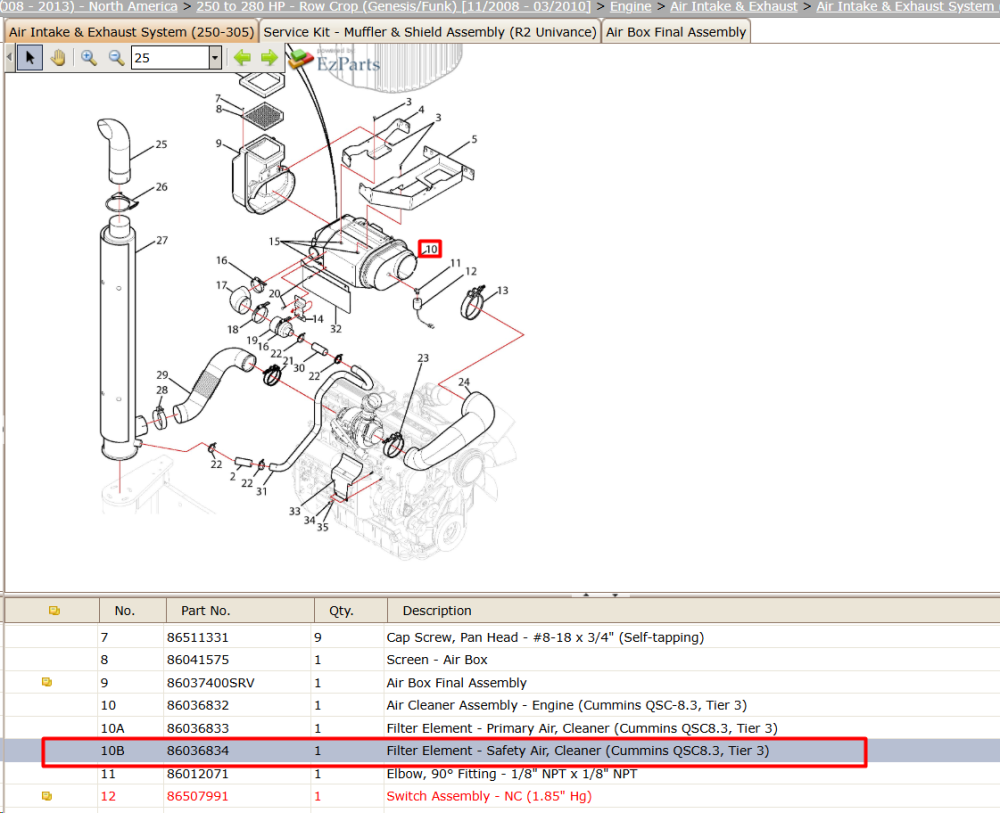Switch to Air Intake & Exhaust System (250-305) tab
Screen dimensions: 1000x813
[131, 32]
